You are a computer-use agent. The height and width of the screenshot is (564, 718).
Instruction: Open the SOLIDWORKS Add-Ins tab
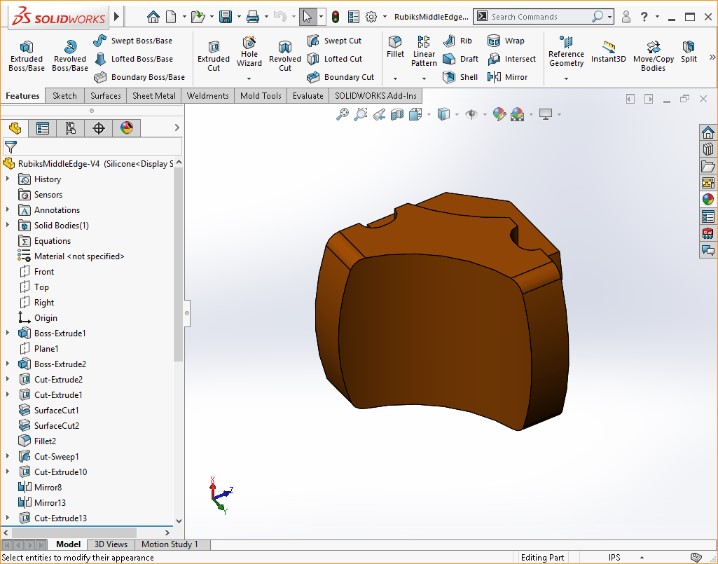click(x=375, y=96)
